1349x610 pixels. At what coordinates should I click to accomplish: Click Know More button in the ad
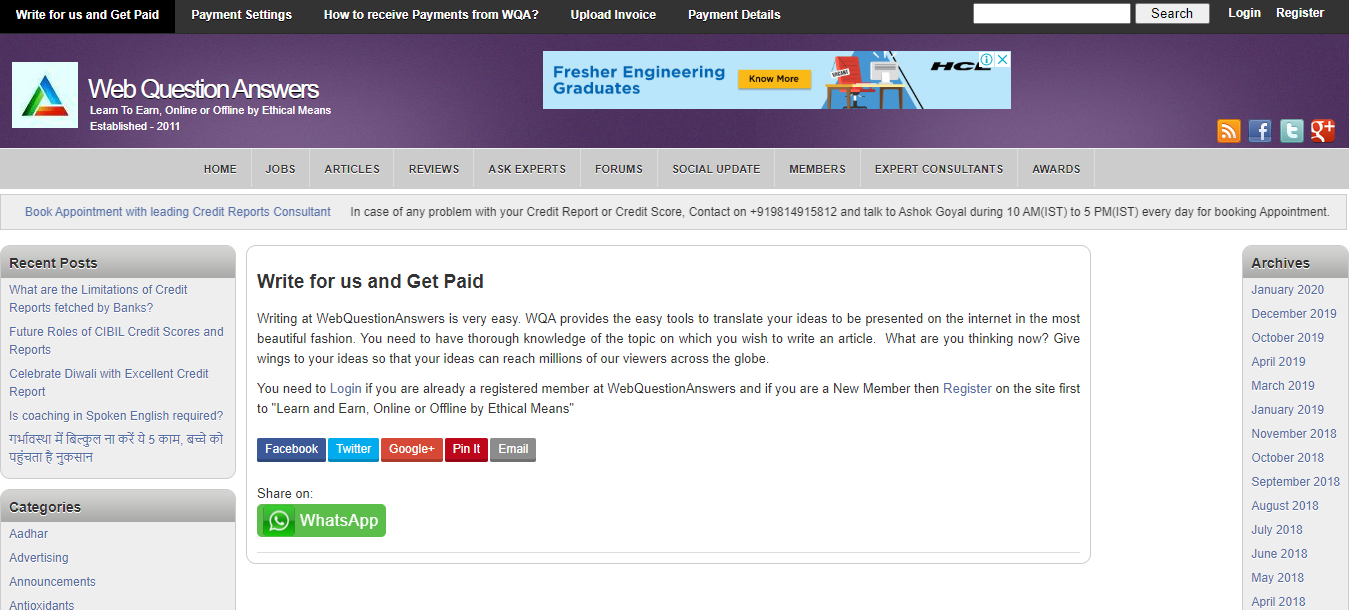point(774,79)
